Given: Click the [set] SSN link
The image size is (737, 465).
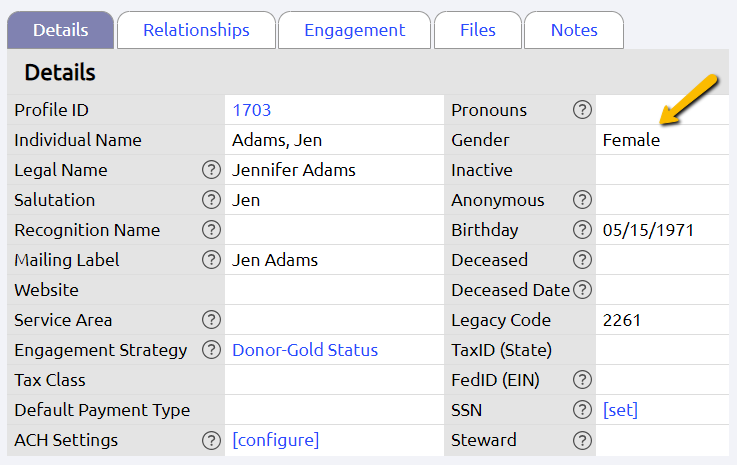Looking at the screenshot, I should [620, 410].
